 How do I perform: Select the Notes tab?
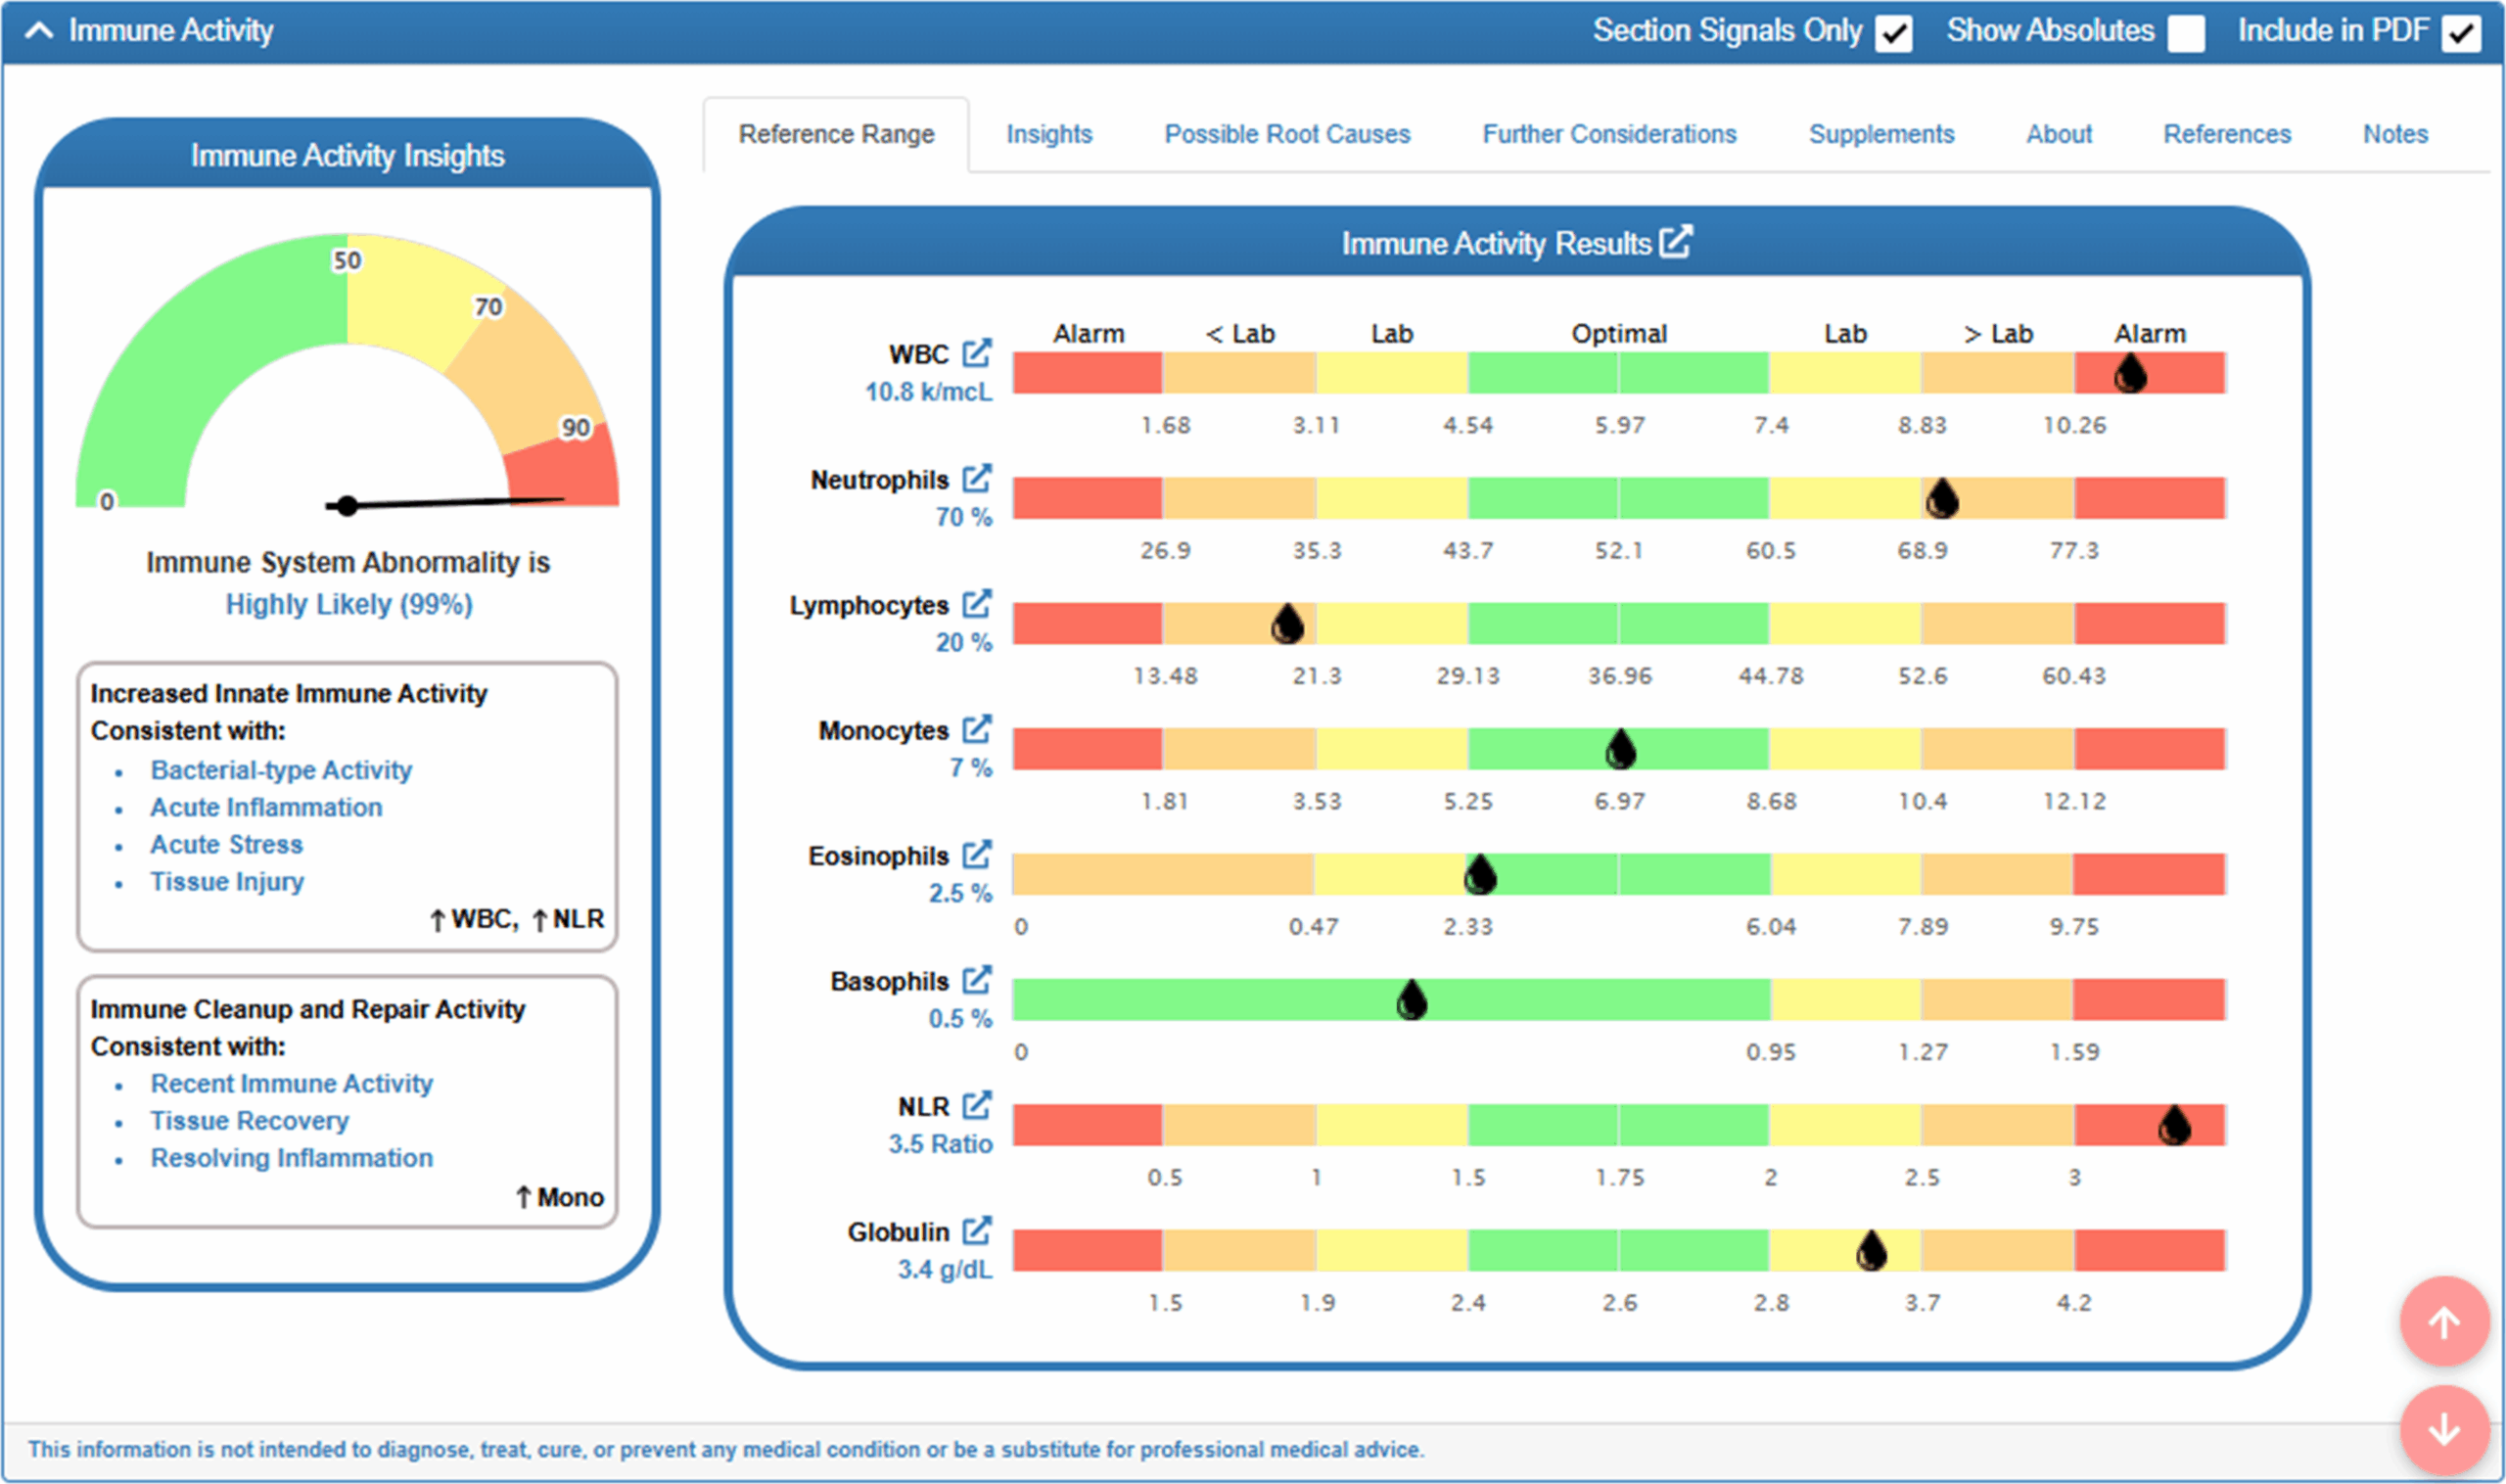click(2395, 134)
